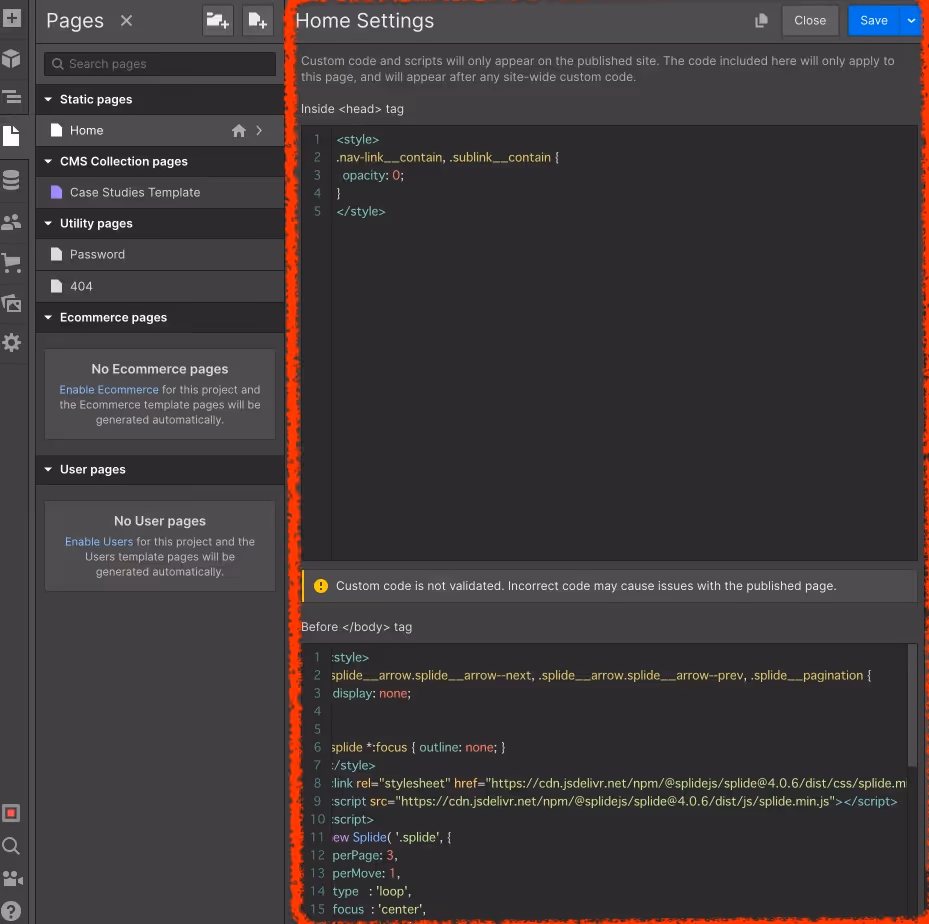Open the site Settings gear icon

coord(11,343)
